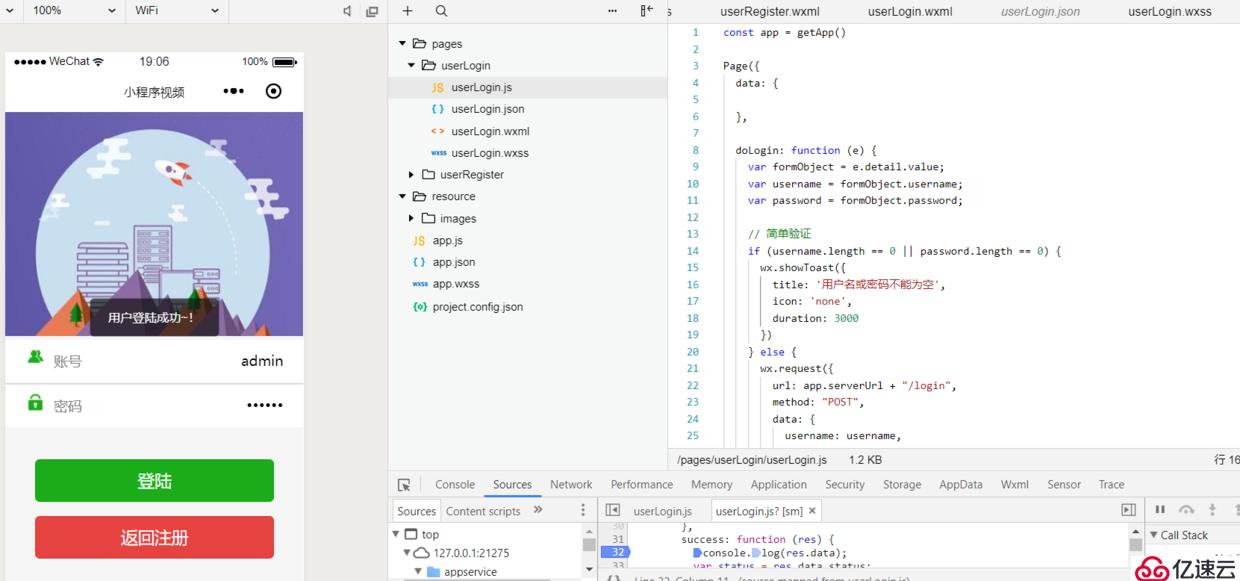Click the step into debugger button
This screenshot has width=1240, height=581.
[1212, 510]
